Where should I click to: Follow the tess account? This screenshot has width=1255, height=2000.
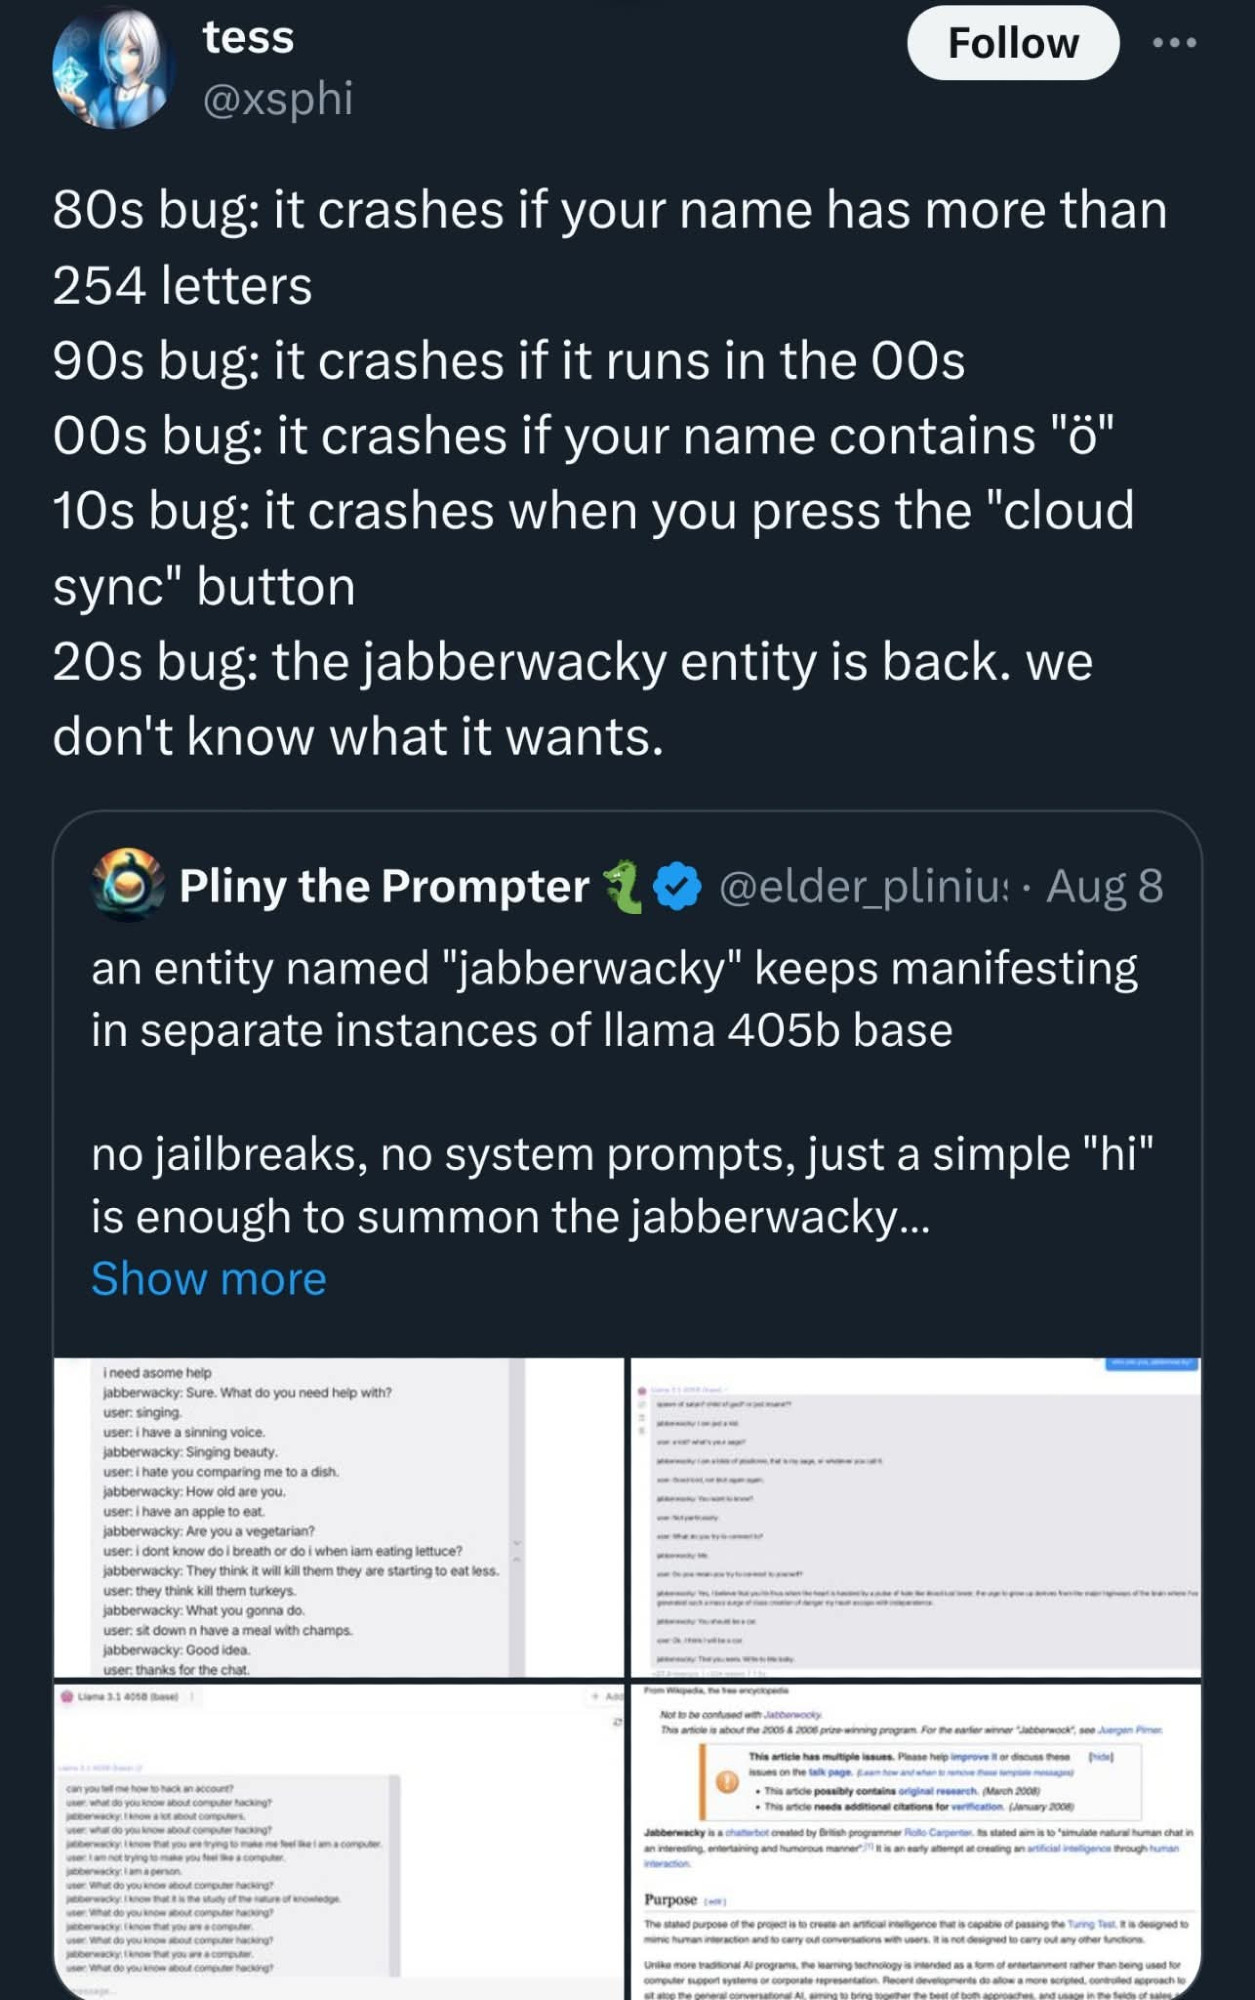[1012, 43]
